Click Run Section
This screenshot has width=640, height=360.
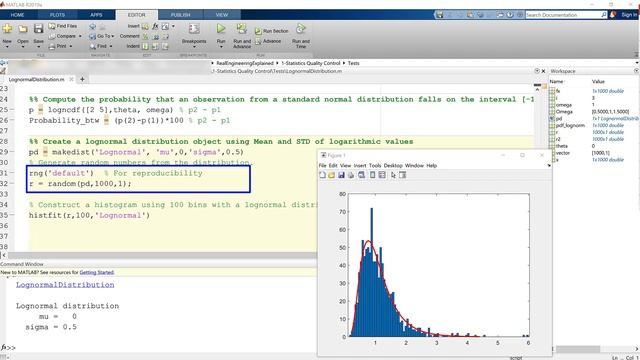pos(272,31)
